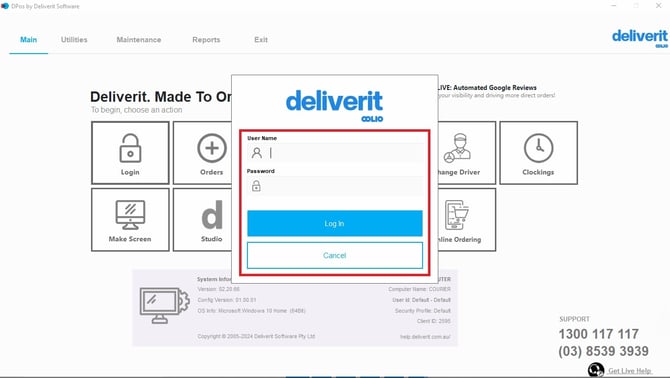Minimize the DPos window

(x=614, y=6)
